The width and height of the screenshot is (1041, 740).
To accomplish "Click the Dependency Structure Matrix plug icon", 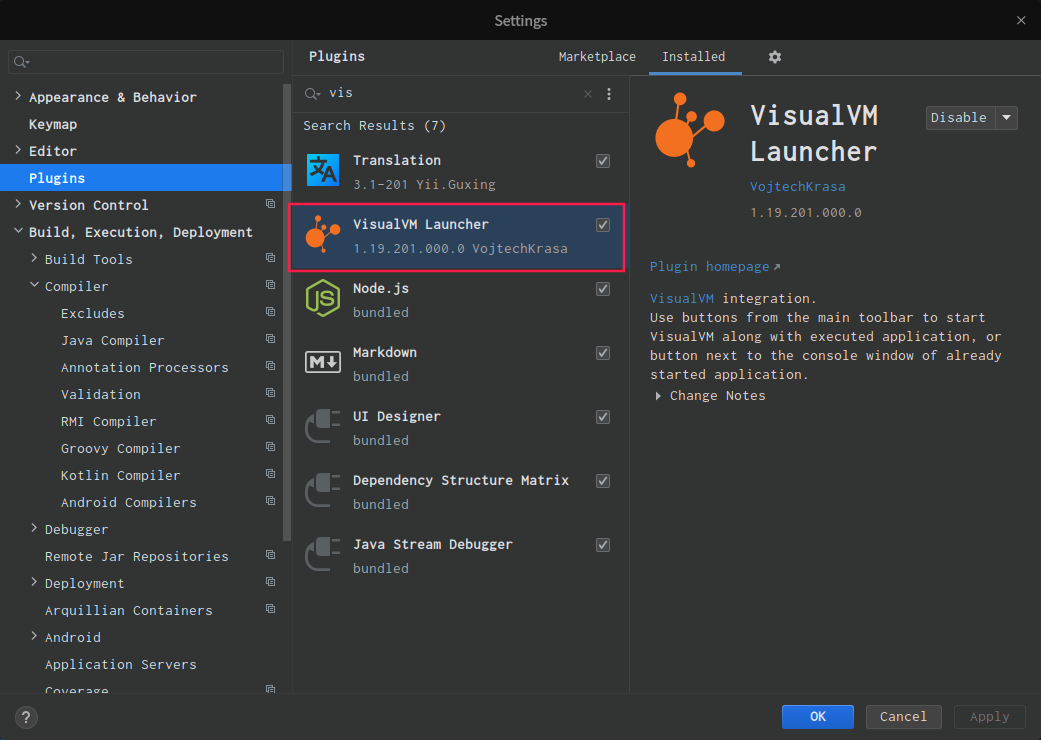I will pos(323,490).
